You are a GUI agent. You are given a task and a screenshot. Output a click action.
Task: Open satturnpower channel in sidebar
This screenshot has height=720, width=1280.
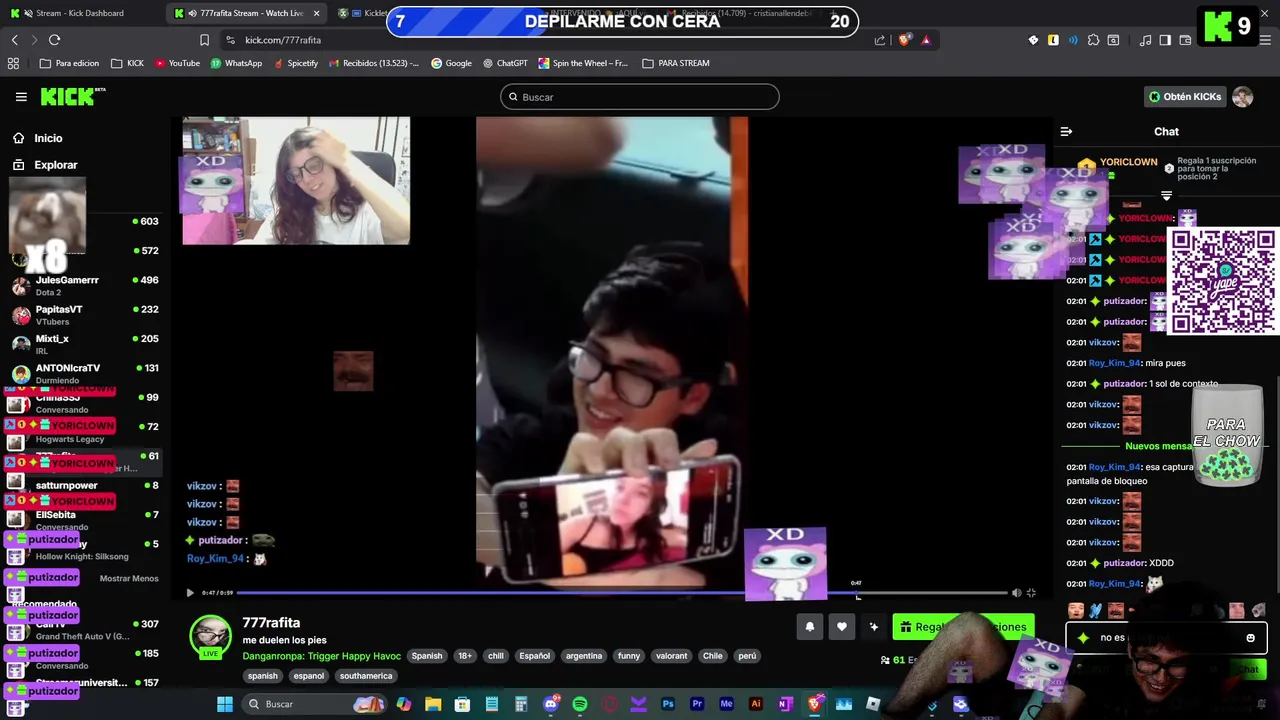[85, 485]
